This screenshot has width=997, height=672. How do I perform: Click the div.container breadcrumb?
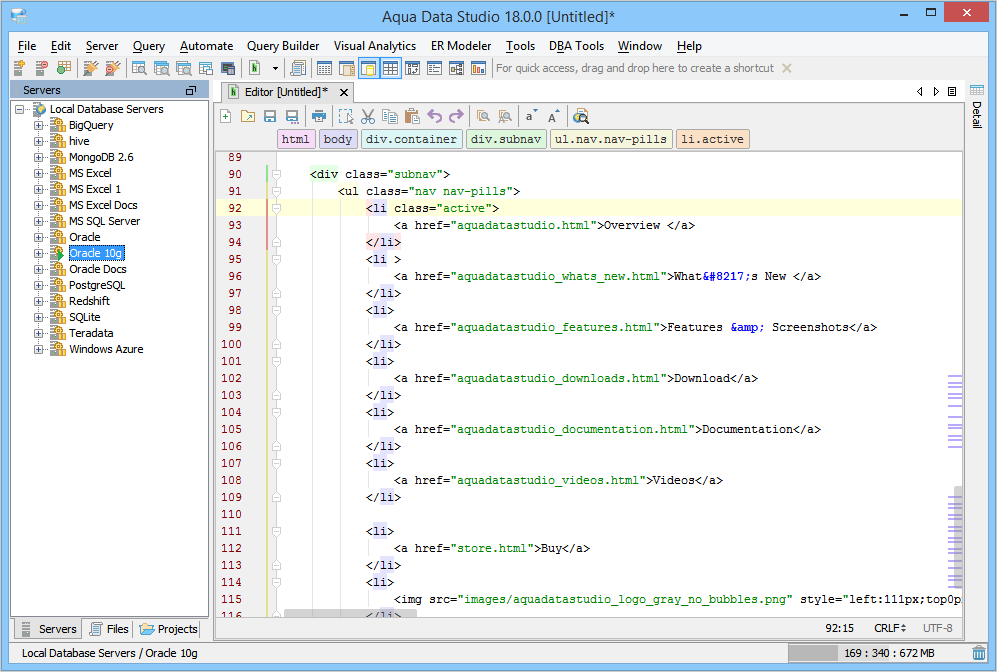(x=411, y=139)
